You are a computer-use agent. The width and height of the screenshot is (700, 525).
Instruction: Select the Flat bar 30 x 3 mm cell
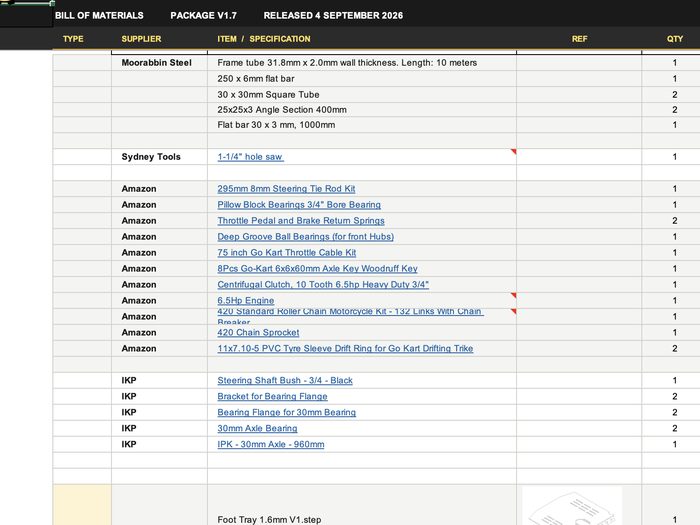click(362, 125)
